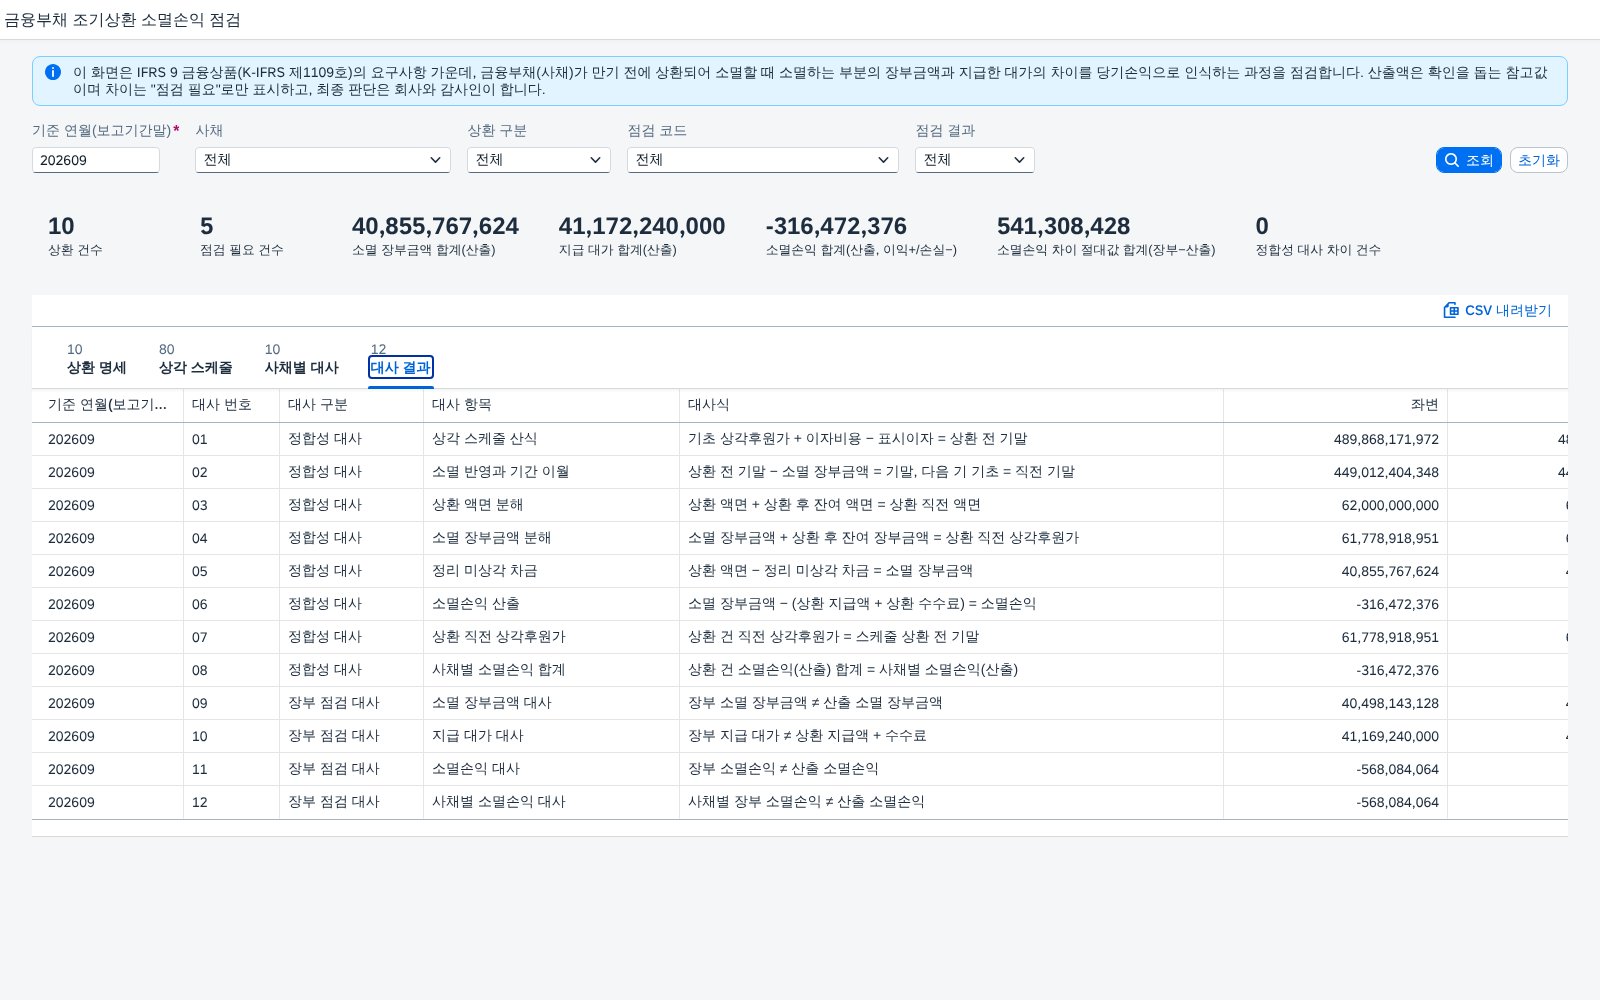
Task: Click the 소멸손익 산출 cell in row 06
Action: pos(552,604)
